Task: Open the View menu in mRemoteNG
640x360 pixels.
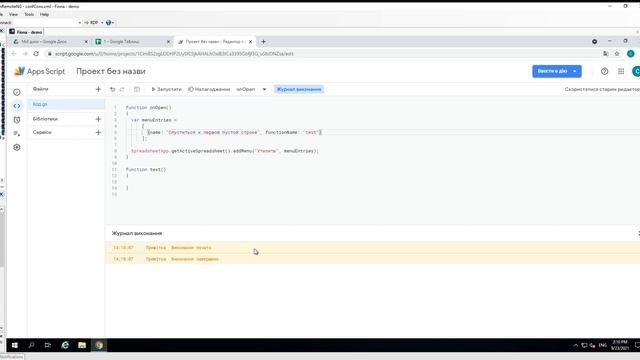Action: click(x=13, y=14)
